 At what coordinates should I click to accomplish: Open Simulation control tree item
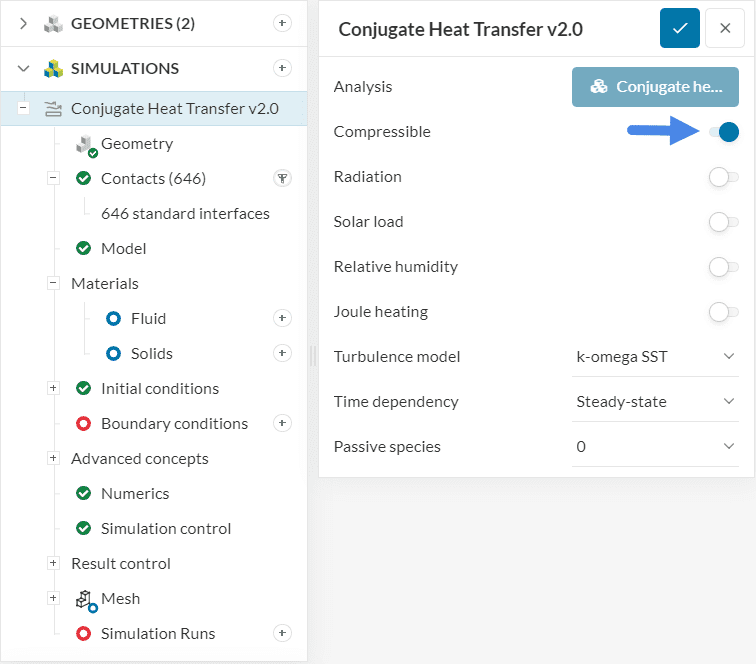(165, 529)
